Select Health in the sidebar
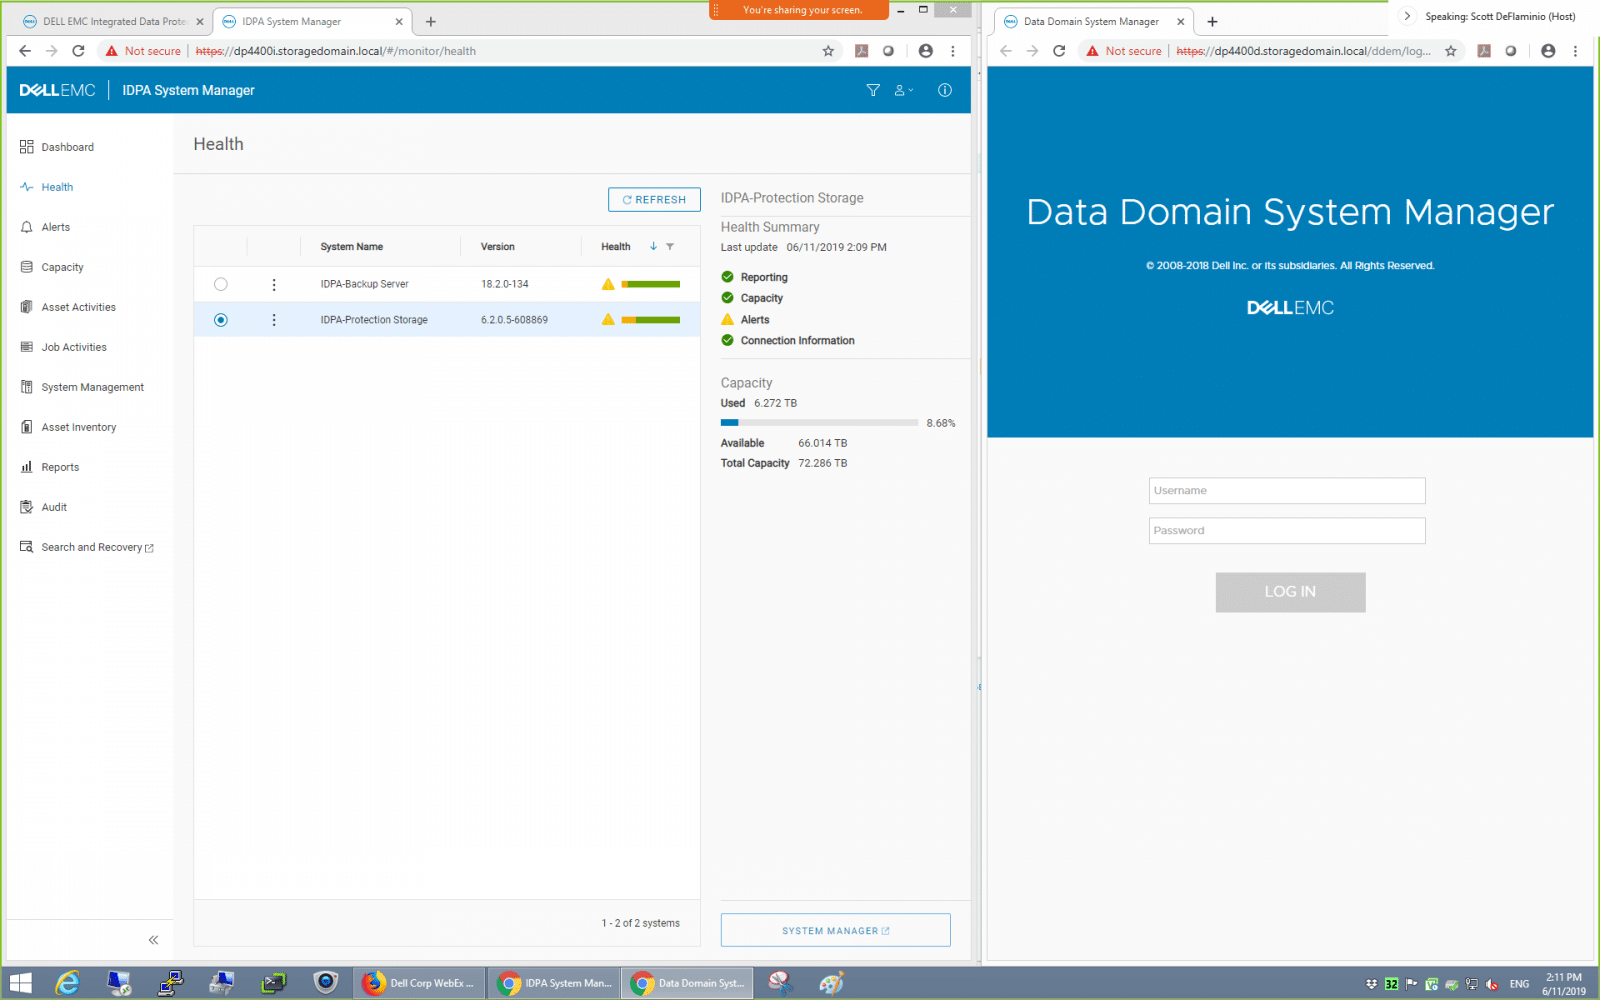This screenshot has height=1000, width=1600. 47,187
